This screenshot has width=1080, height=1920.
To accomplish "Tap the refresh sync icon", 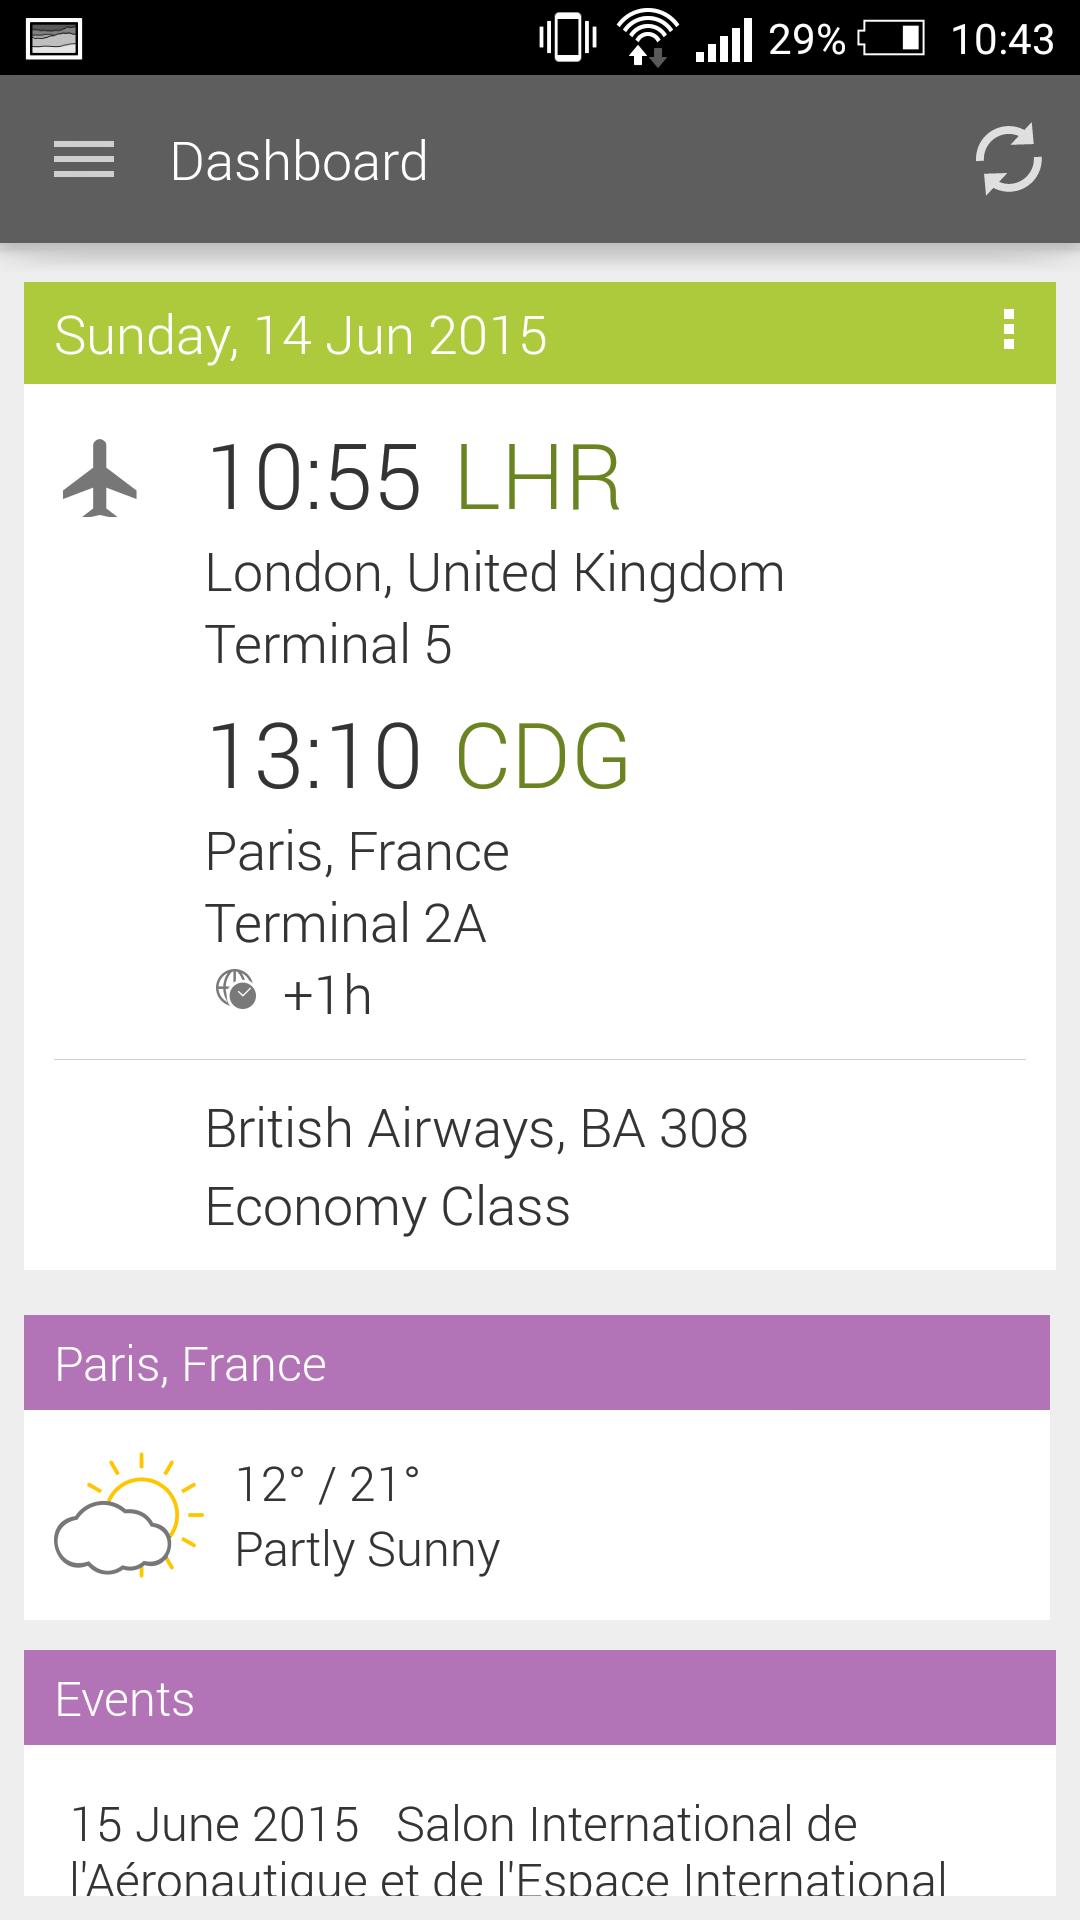I will click(1008, 159).
